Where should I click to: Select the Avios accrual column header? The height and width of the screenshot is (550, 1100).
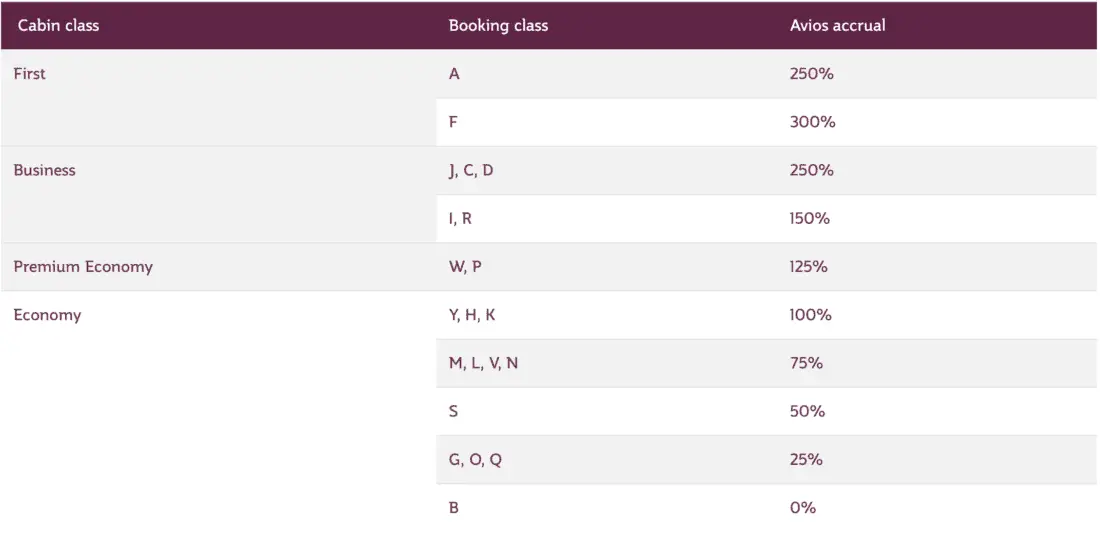pyautogui.click(x=837, y=26)
